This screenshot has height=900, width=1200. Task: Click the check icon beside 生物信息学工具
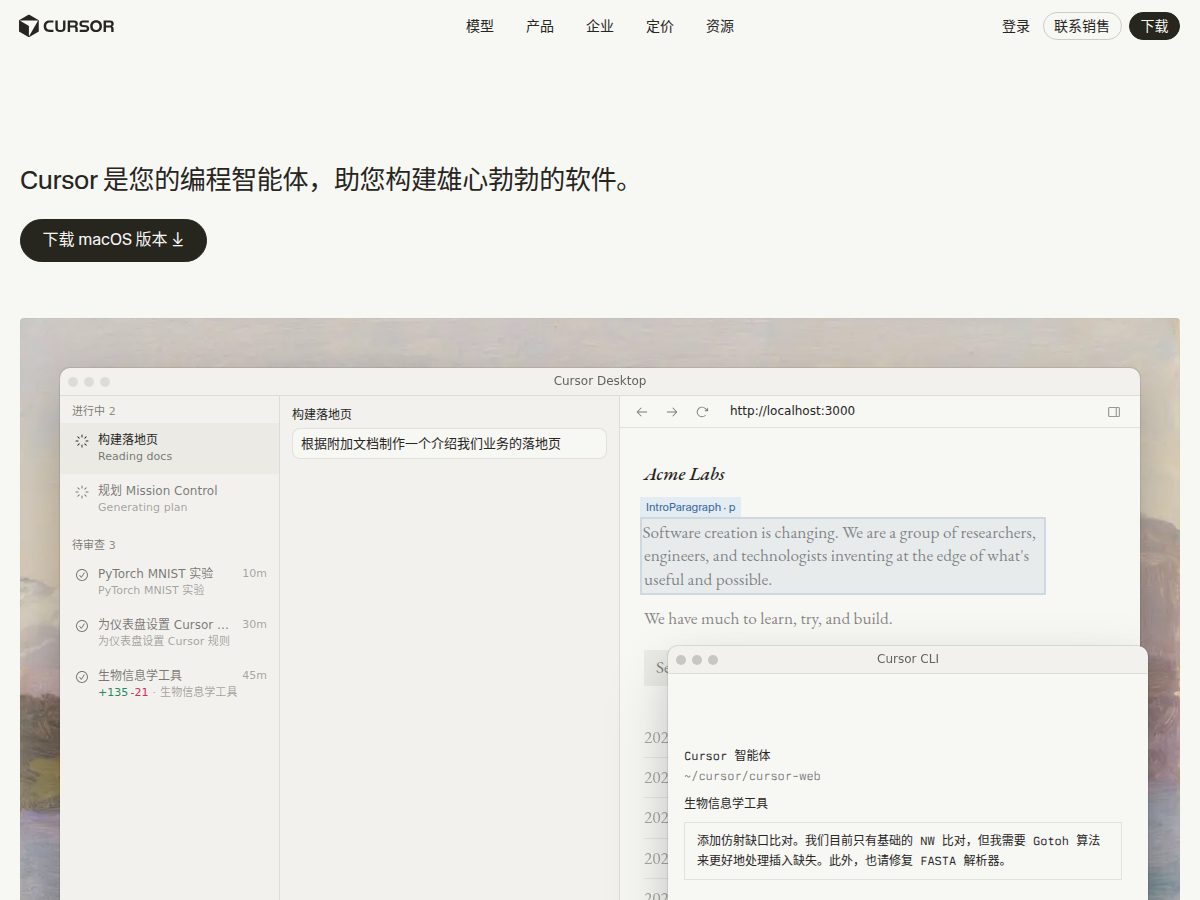pos(82,676)
